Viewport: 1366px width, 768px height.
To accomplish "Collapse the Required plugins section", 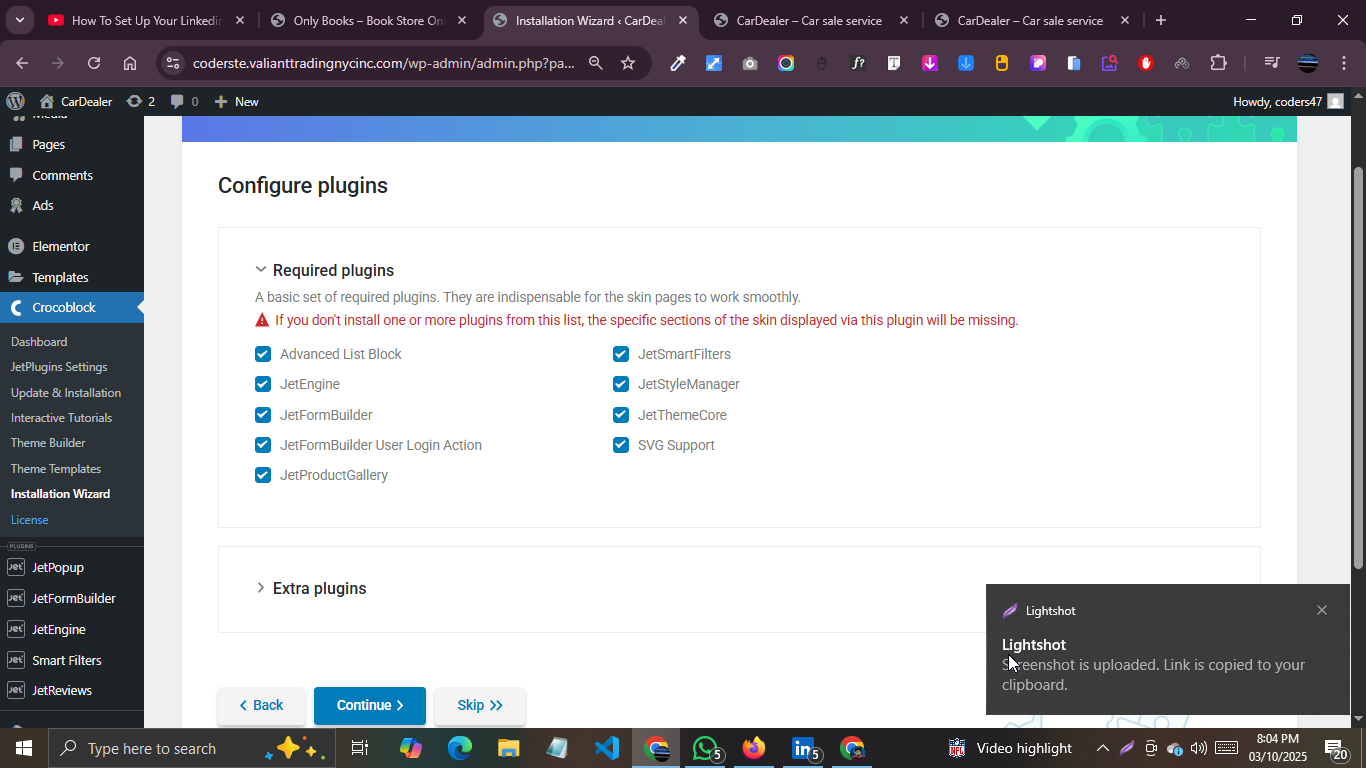I will (x=261, y=270).
